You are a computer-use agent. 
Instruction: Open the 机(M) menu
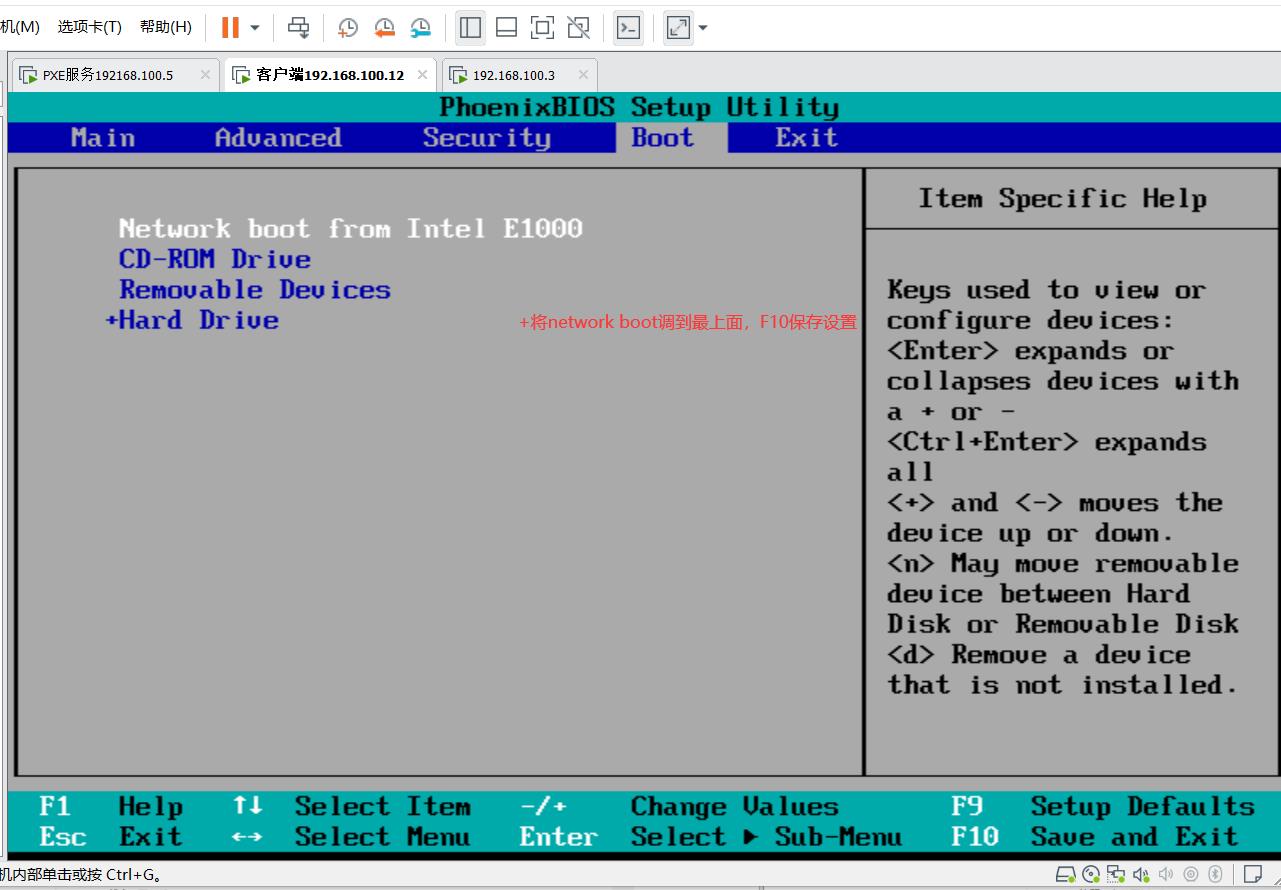point(20,27)
